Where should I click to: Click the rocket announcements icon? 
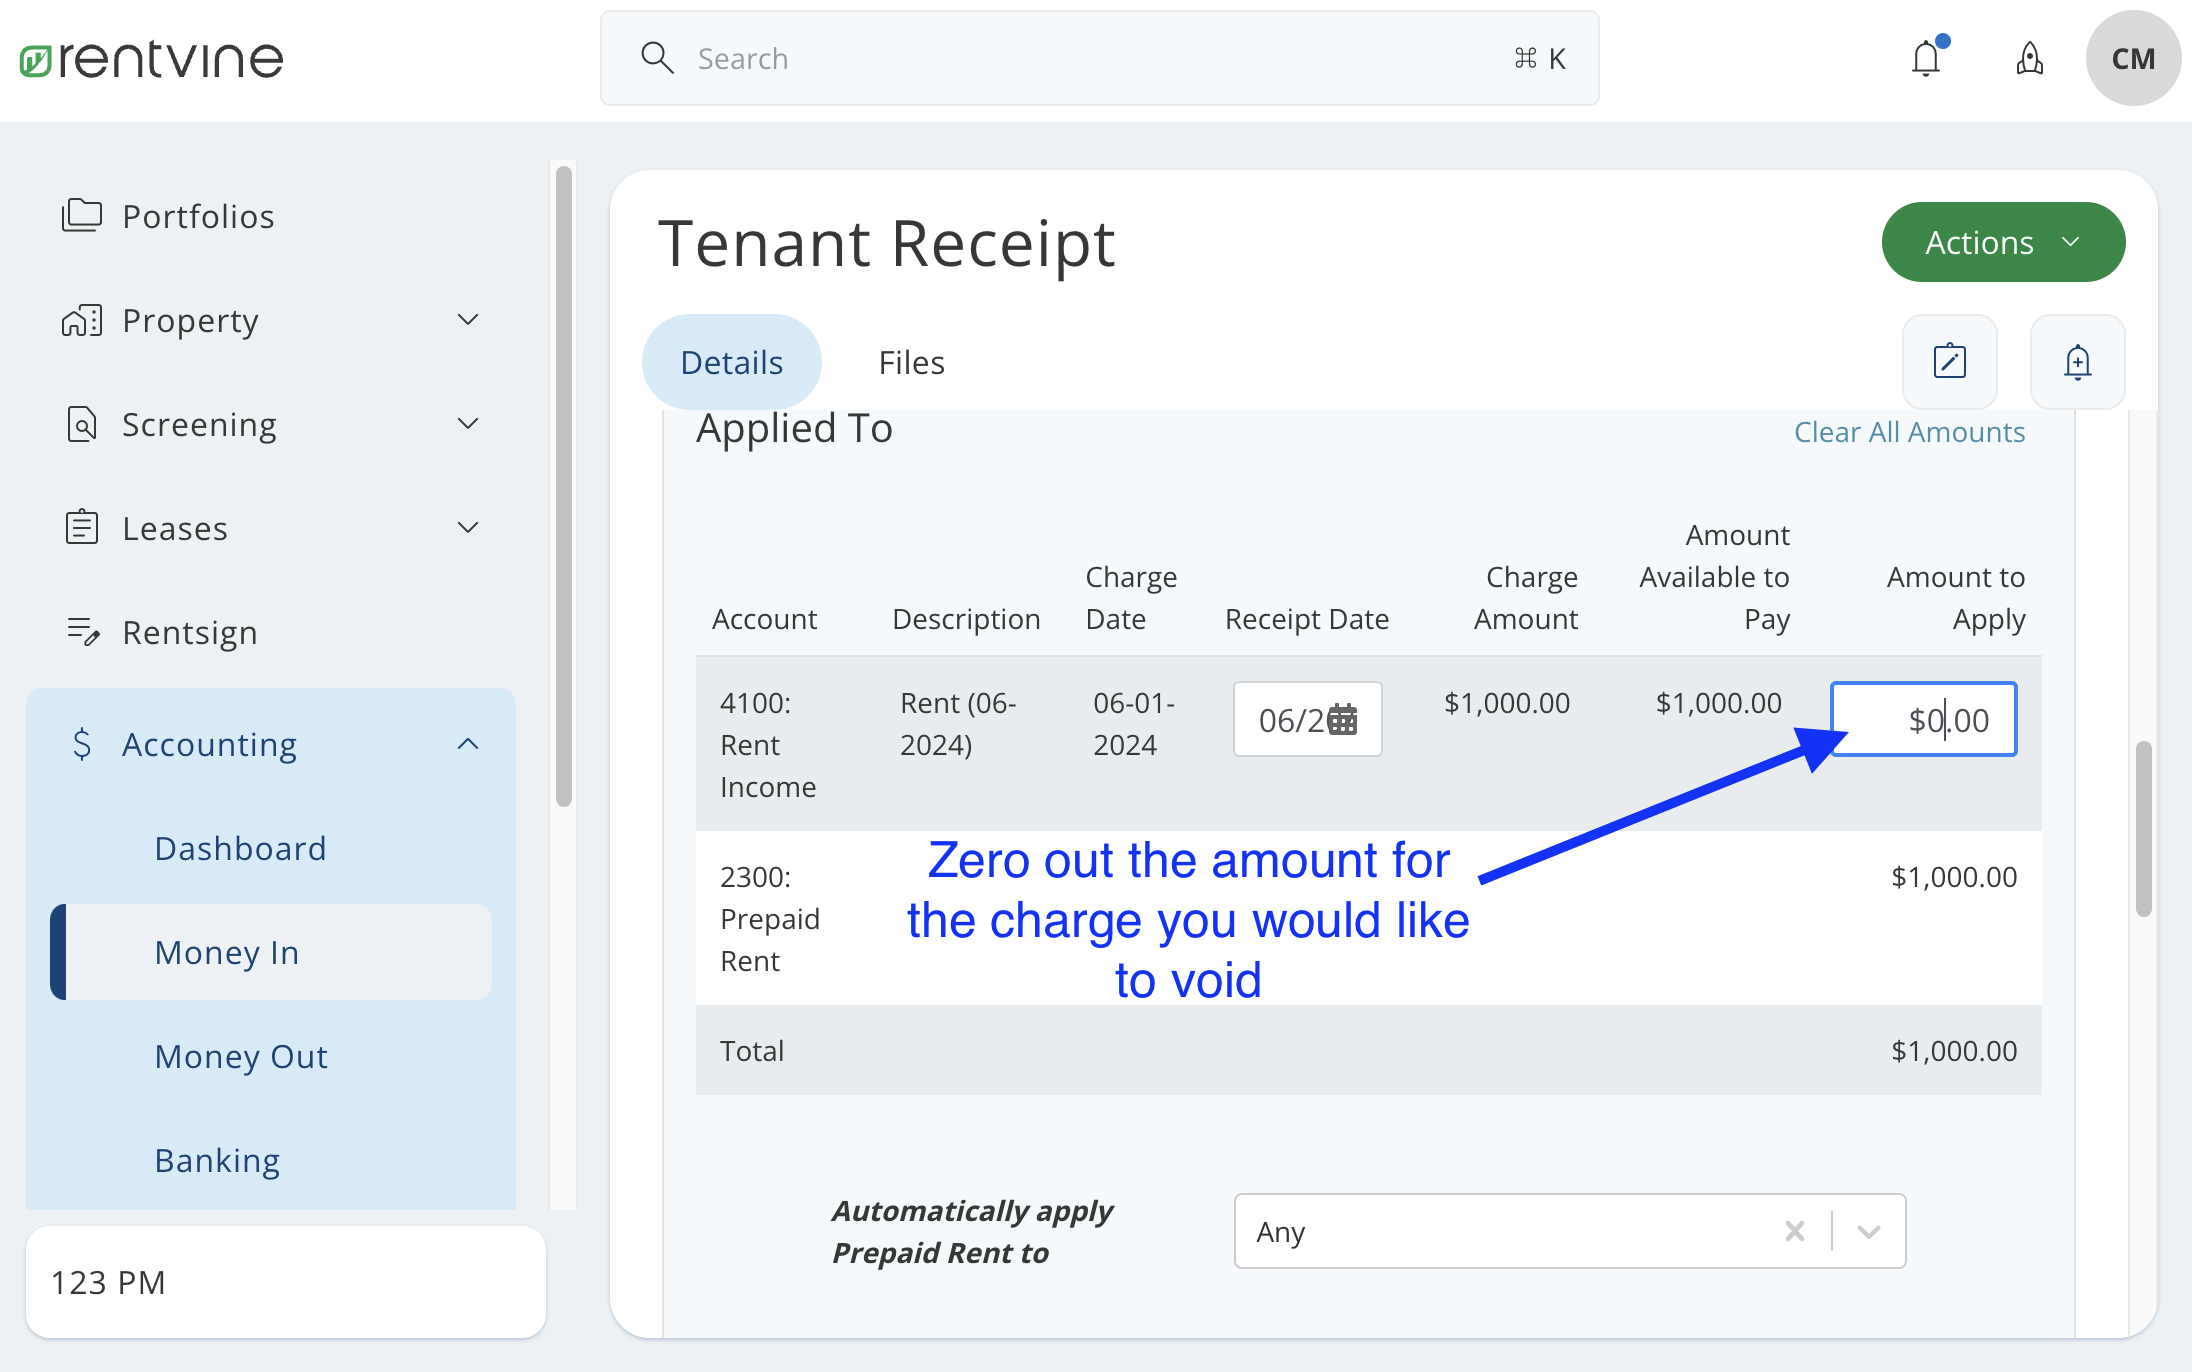point(2029,60)
